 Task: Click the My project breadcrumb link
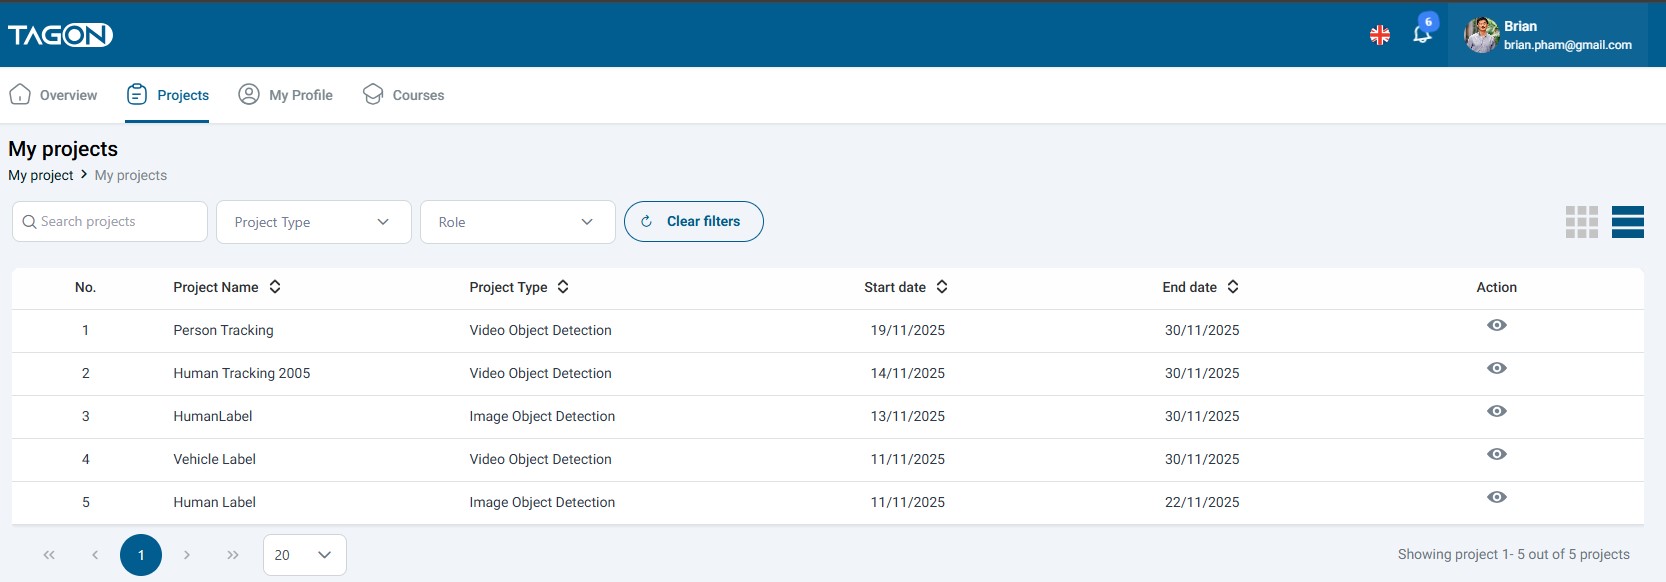click(41, 175)
